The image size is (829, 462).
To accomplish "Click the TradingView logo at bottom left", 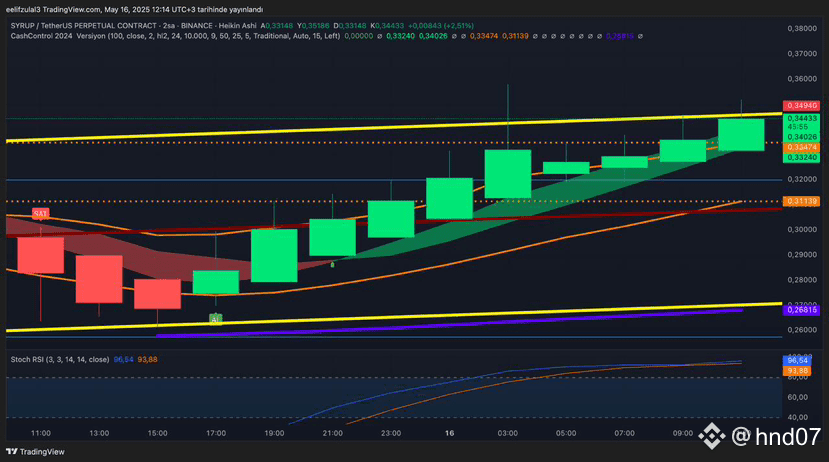I will click(x=35, y=451).
